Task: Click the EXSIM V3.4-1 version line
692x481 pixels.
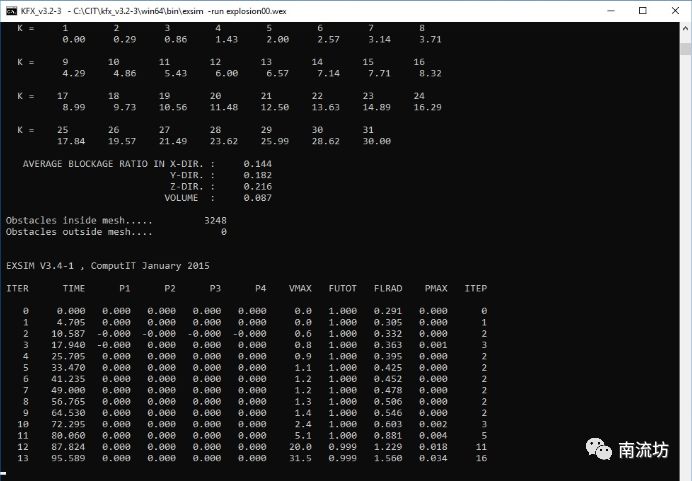Action: (108, 265)
